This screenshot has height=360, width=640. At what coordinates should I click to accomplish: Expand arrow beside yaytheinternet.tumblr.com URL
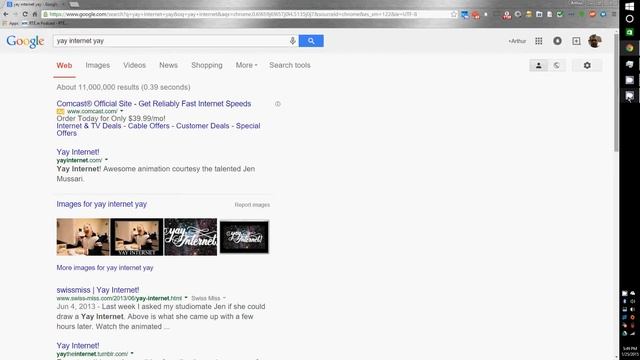pyautogui.click(x=132, y=354)
